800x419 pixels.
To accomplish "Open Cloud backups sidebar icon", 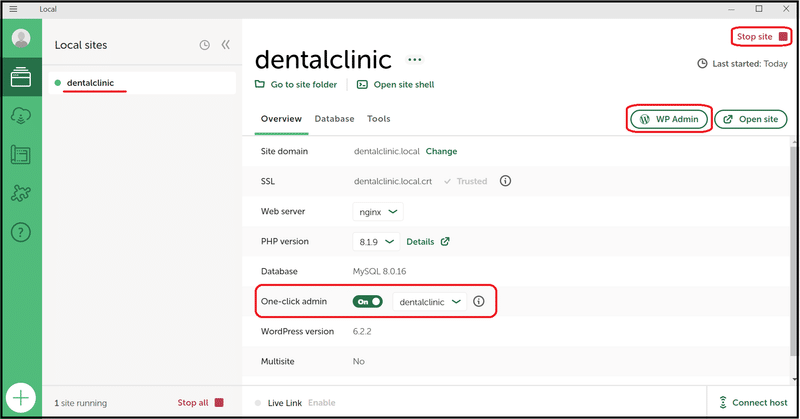I will coord(21,116).
